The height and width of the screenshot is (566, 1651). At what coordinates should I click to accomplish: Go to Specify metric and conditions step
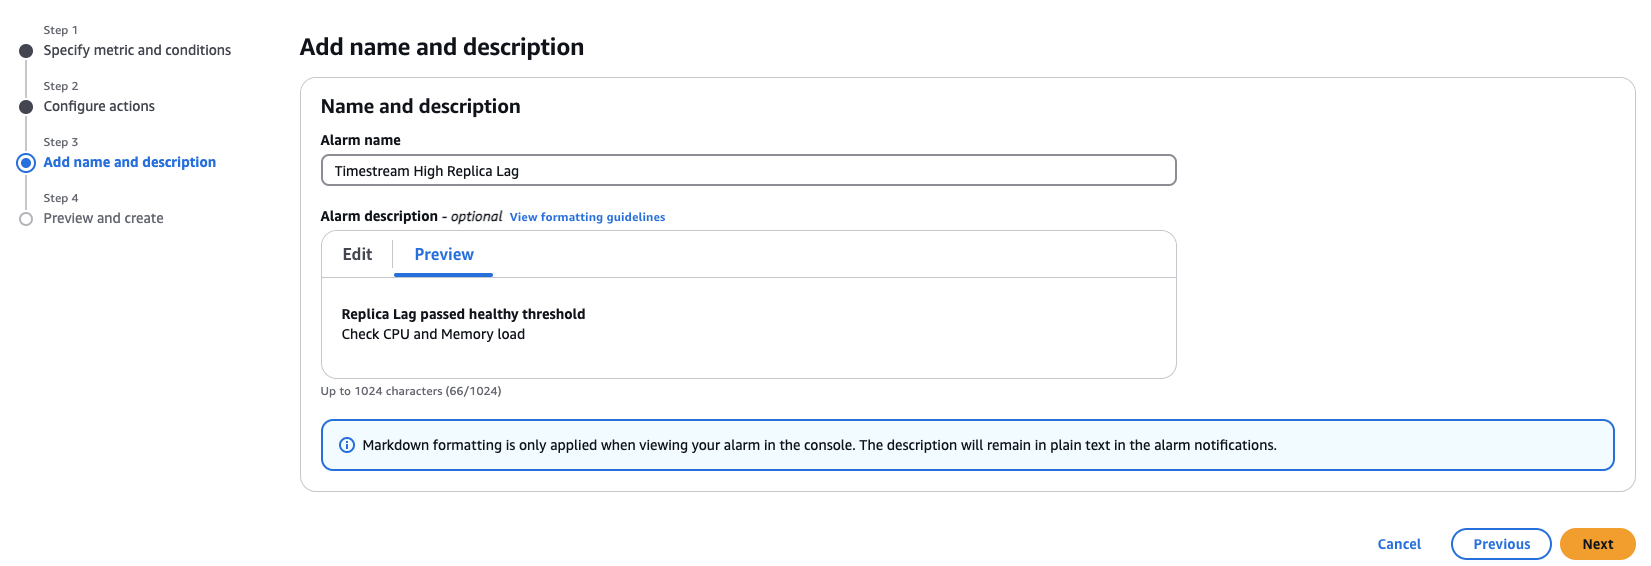[x=137, y=50]
